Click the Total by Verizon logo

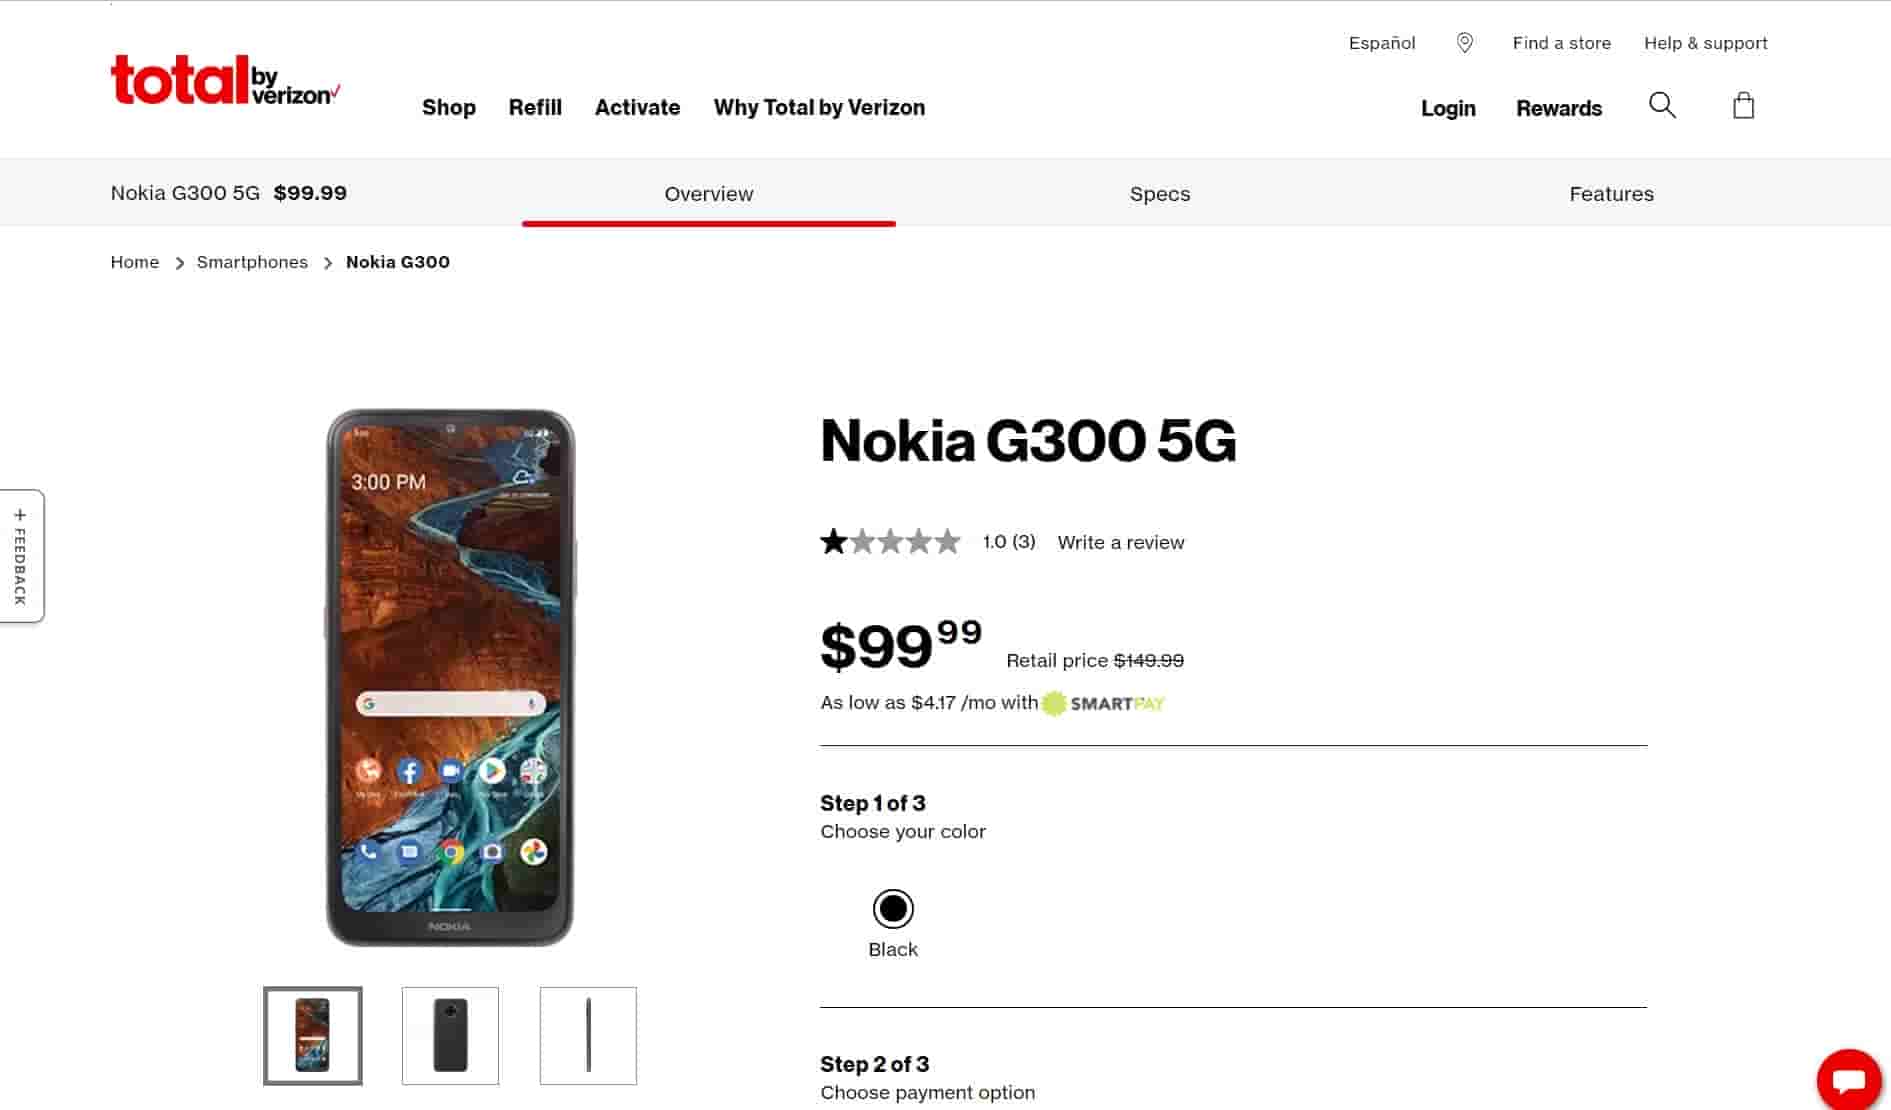coord(224,78)
